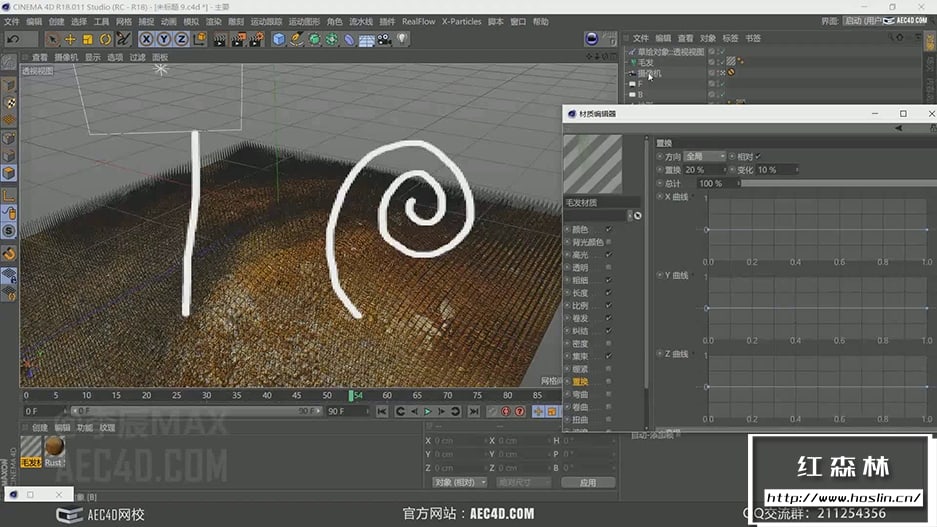
Task: Select the Move tool in toolbar
Action: coord(70,39)
